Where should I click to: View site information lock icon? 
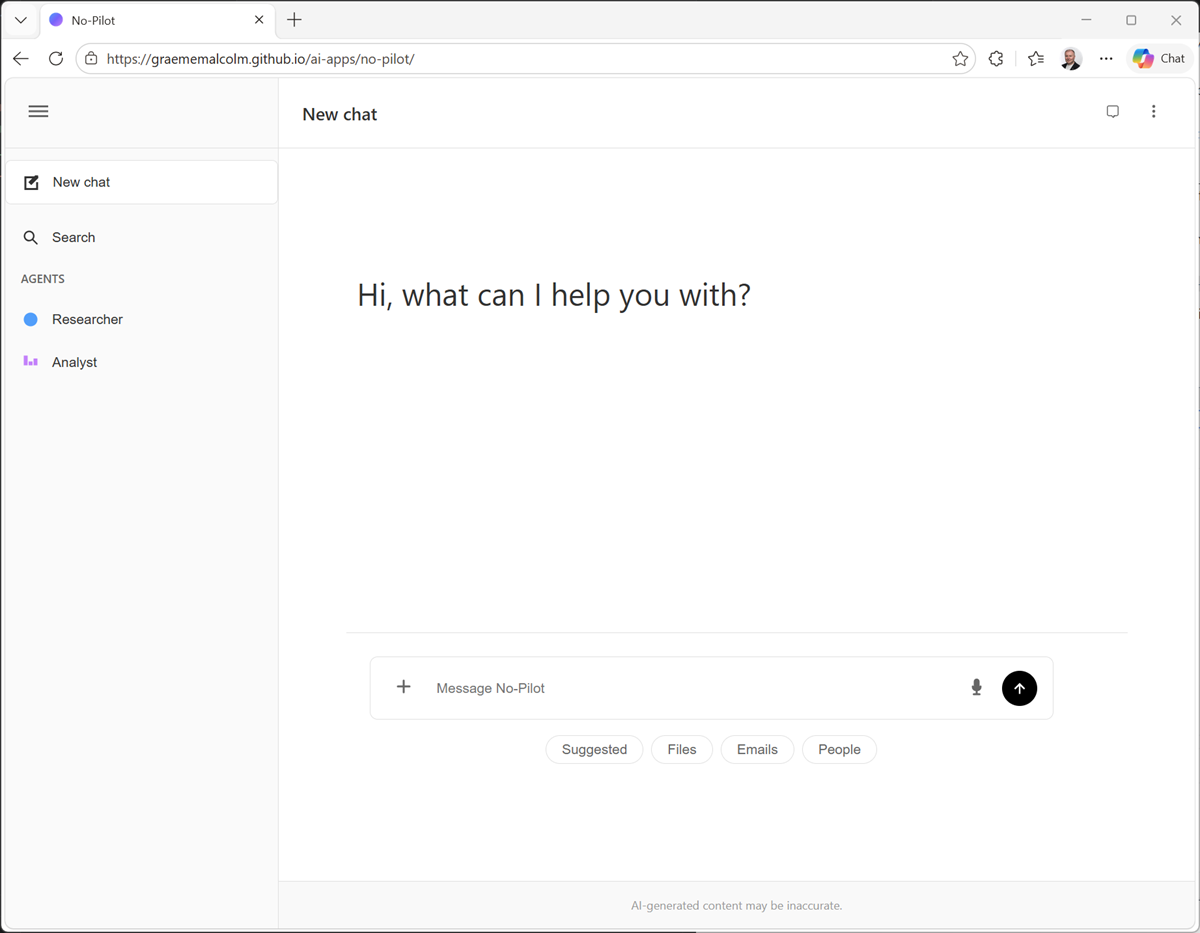(x=91, y=59)
